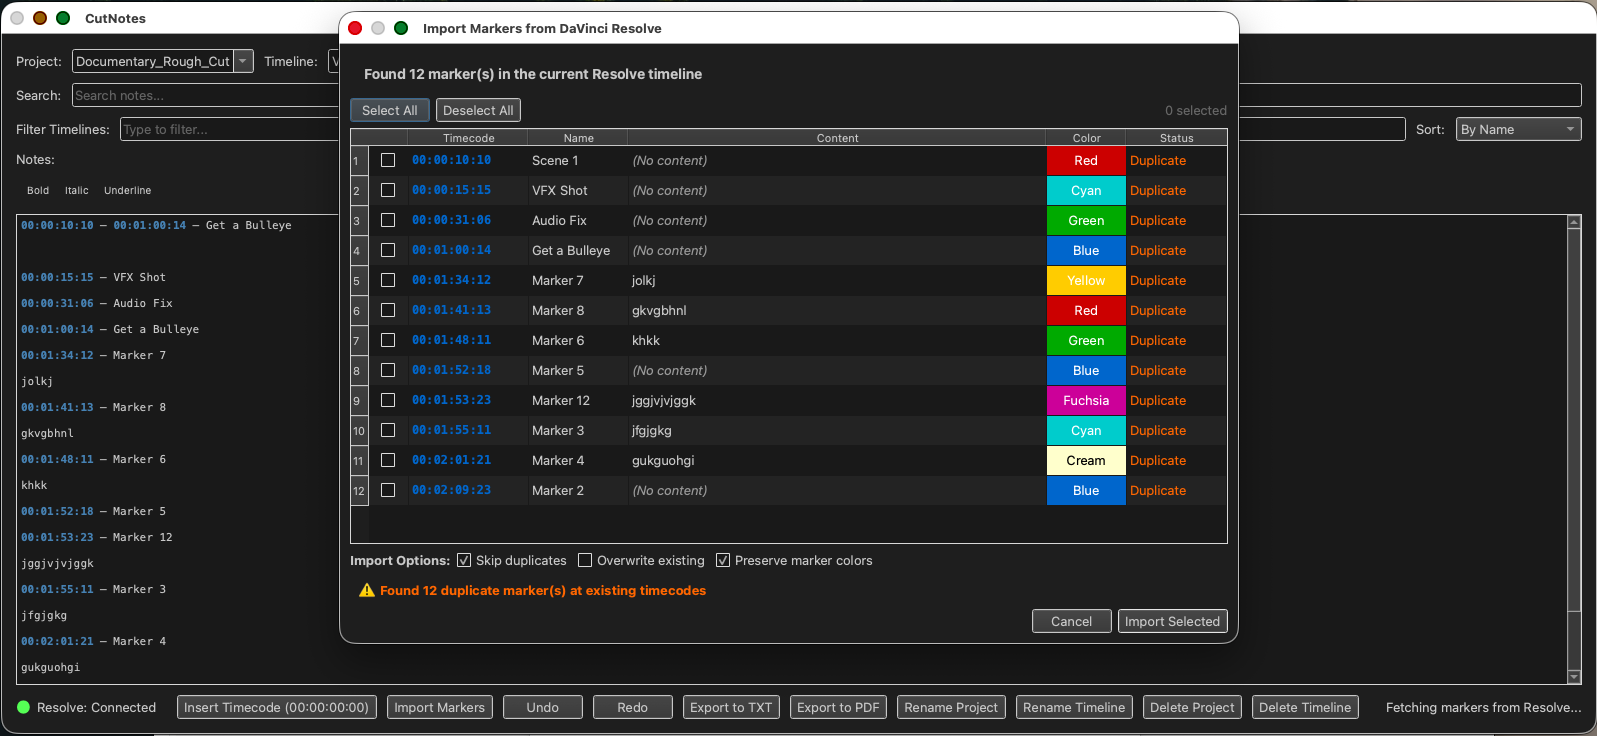The image size is (1597, 736).
Task: Apply Bold formatting in notes toolbar
Action: pos(38,190)
